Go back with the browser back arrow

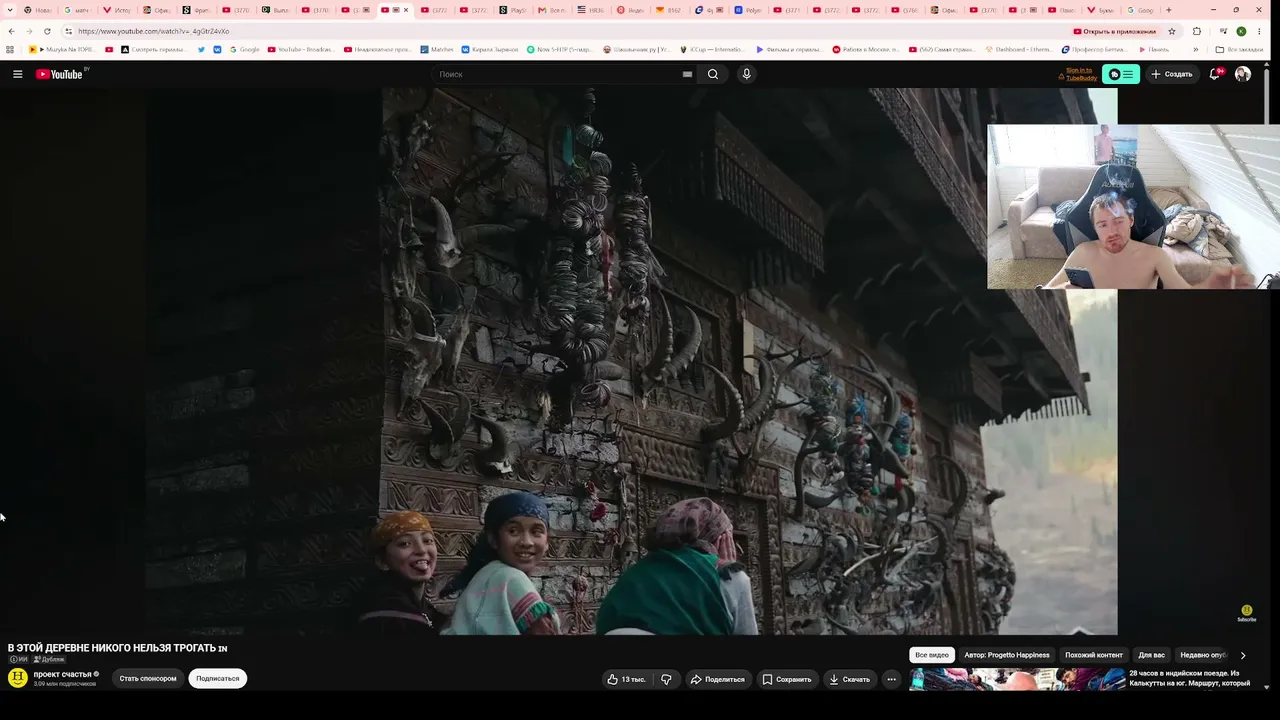coord(11,31)
